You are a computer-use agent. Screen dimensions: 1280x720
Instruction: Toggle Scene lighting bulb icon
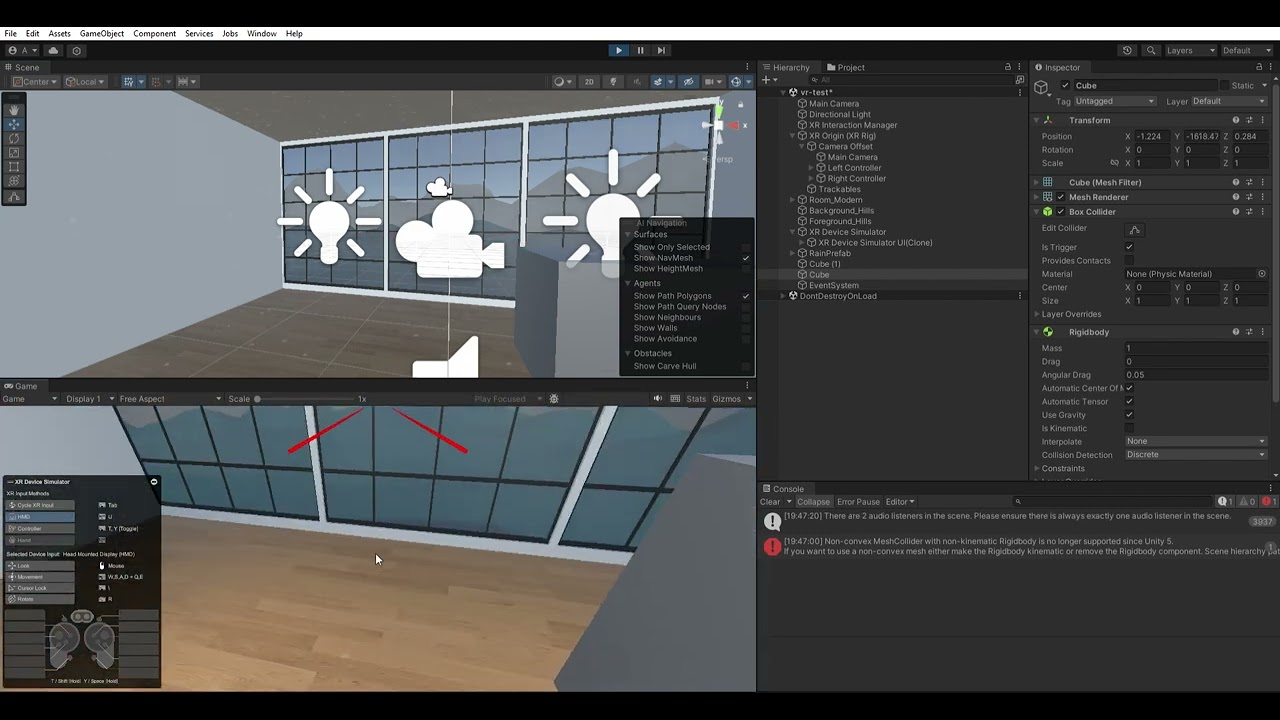[613, 82]
